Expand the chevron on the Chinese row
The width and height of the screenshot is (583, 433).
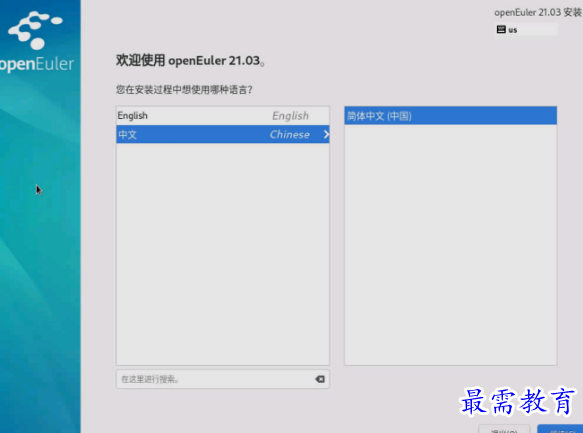pyautogui.click(x=326, y=134)
